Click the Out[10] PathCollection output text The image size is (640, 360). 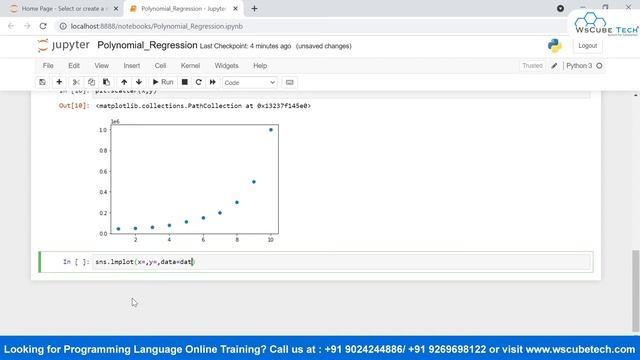coord(203,106)
